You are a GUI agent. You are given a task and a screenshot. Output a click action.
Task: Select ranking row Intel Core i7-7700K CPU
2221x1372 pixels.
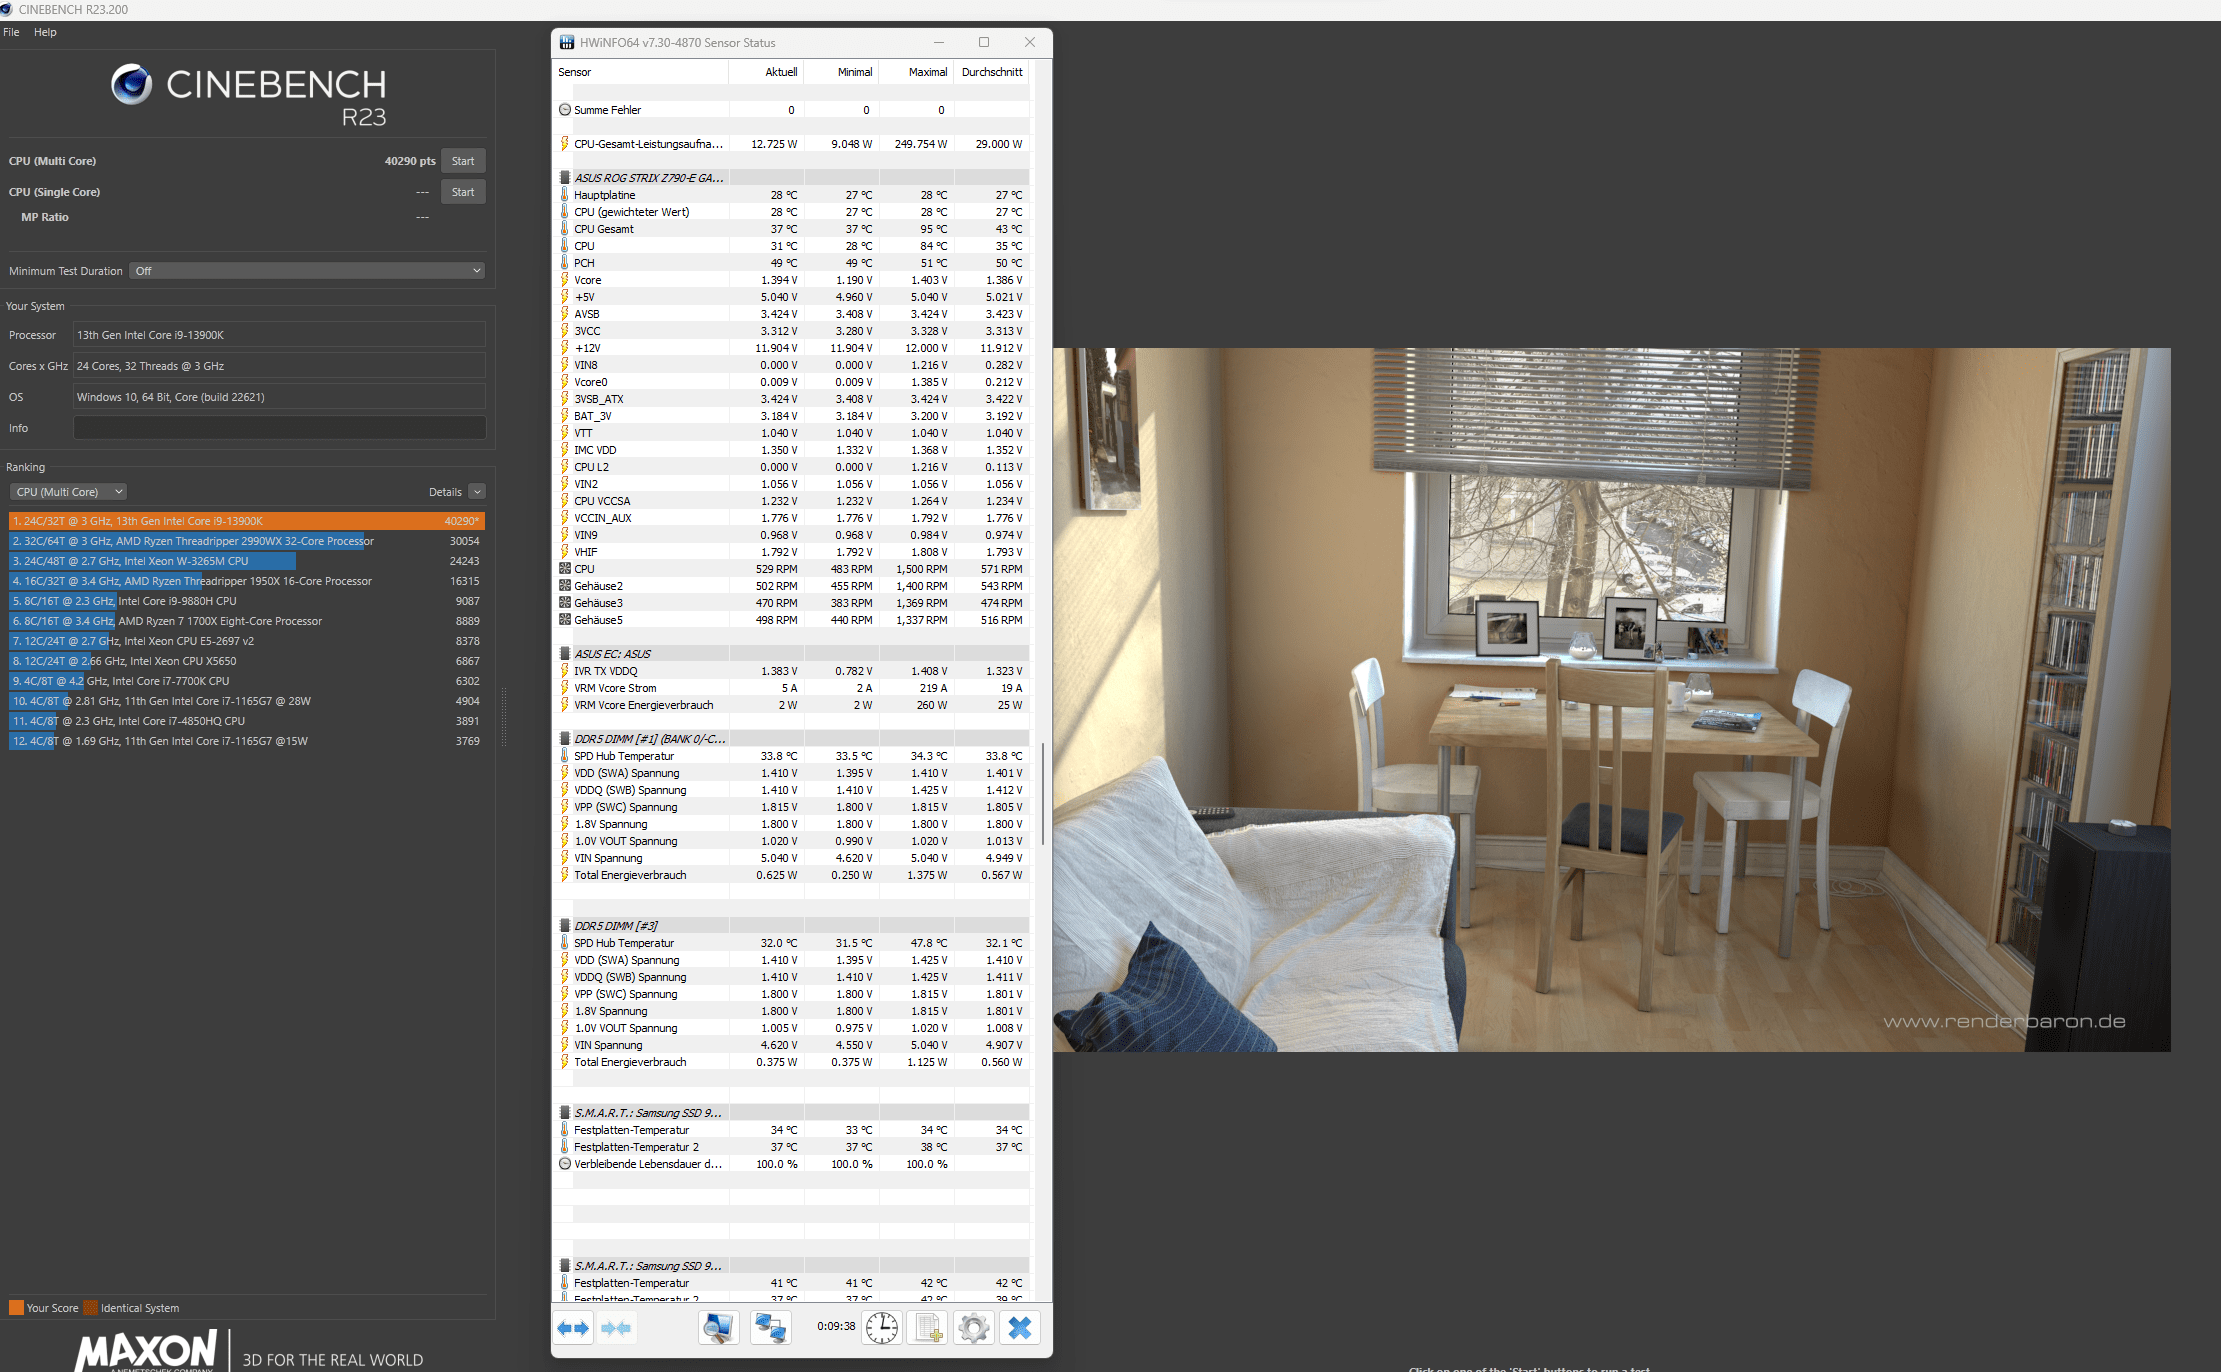[x=247, y=681]
